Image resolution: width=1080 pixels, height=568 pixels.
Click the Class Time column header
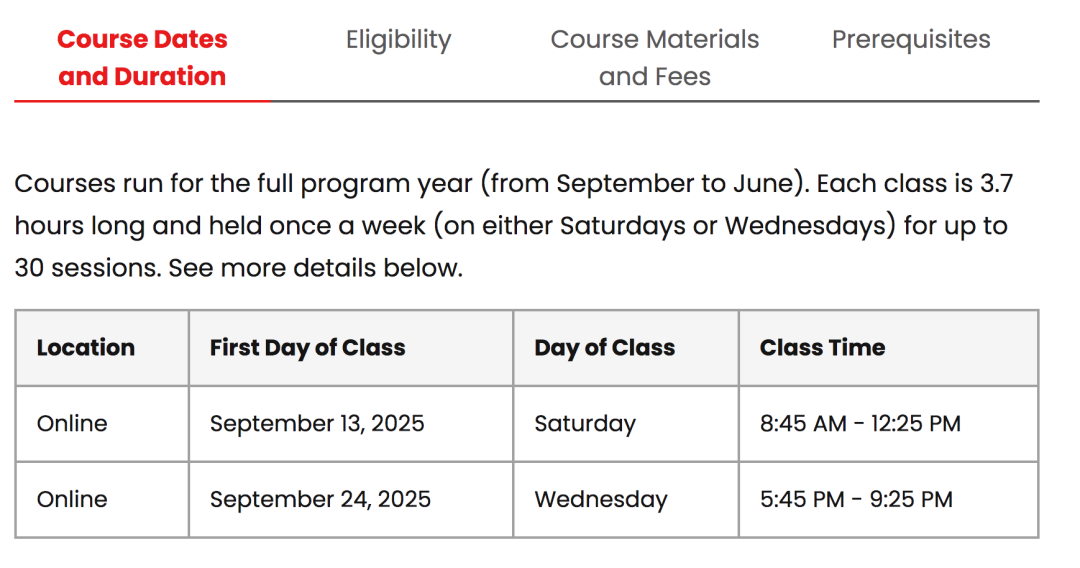click(x=822, y=348)
